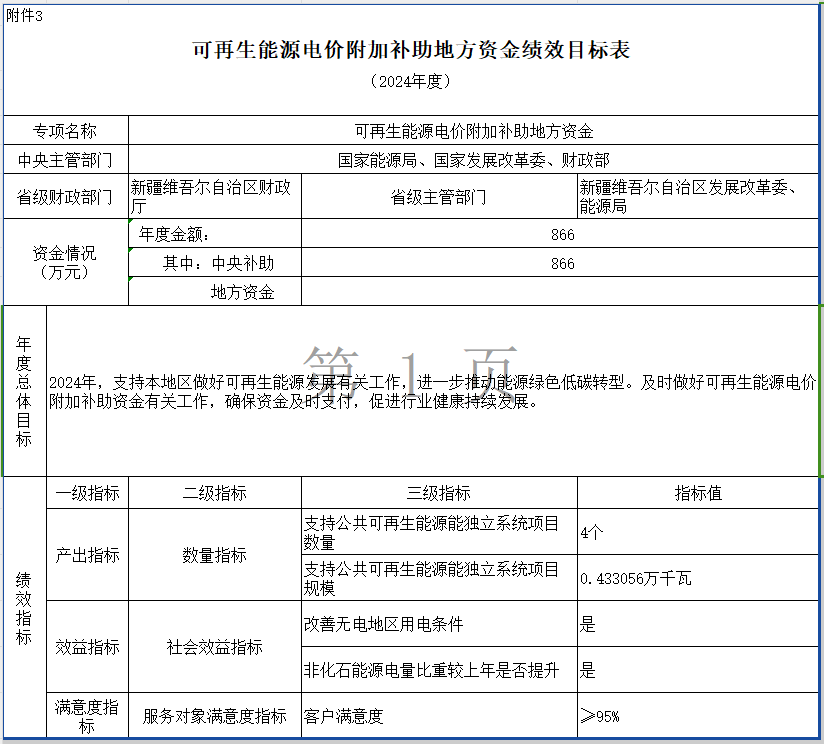Click the empty value cell beside 地方资金
The height and width of the screenshot is (744, 824).
point(562,292)
